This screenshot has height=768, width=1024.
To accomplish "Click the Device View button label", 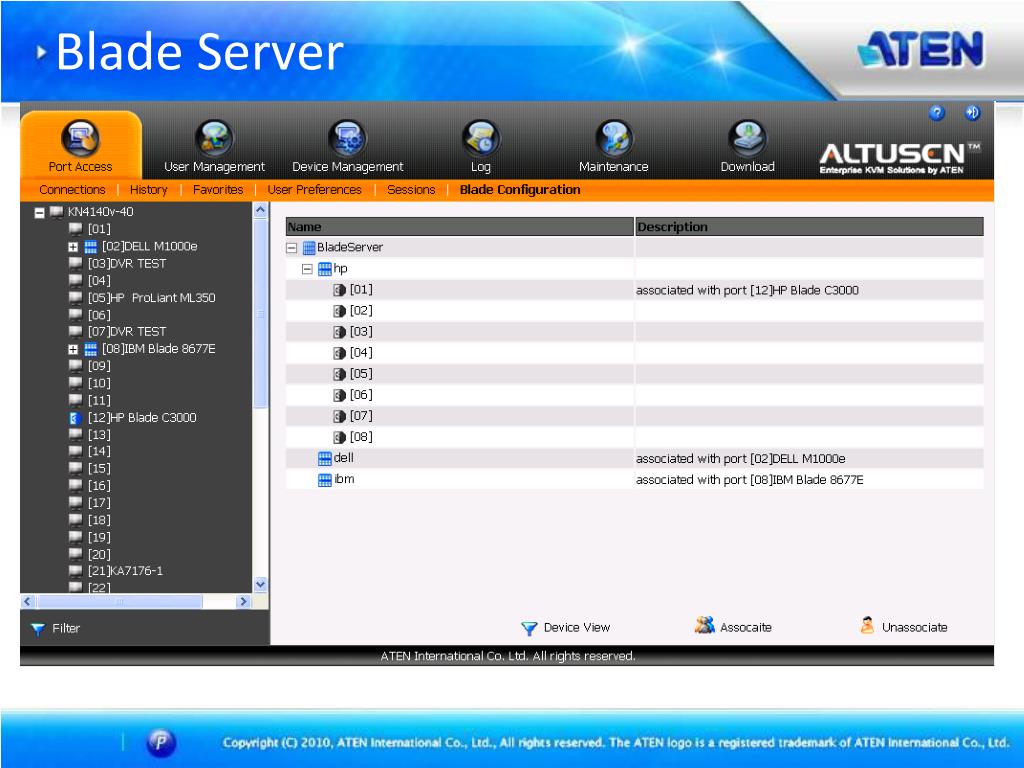I will [577, 628].
